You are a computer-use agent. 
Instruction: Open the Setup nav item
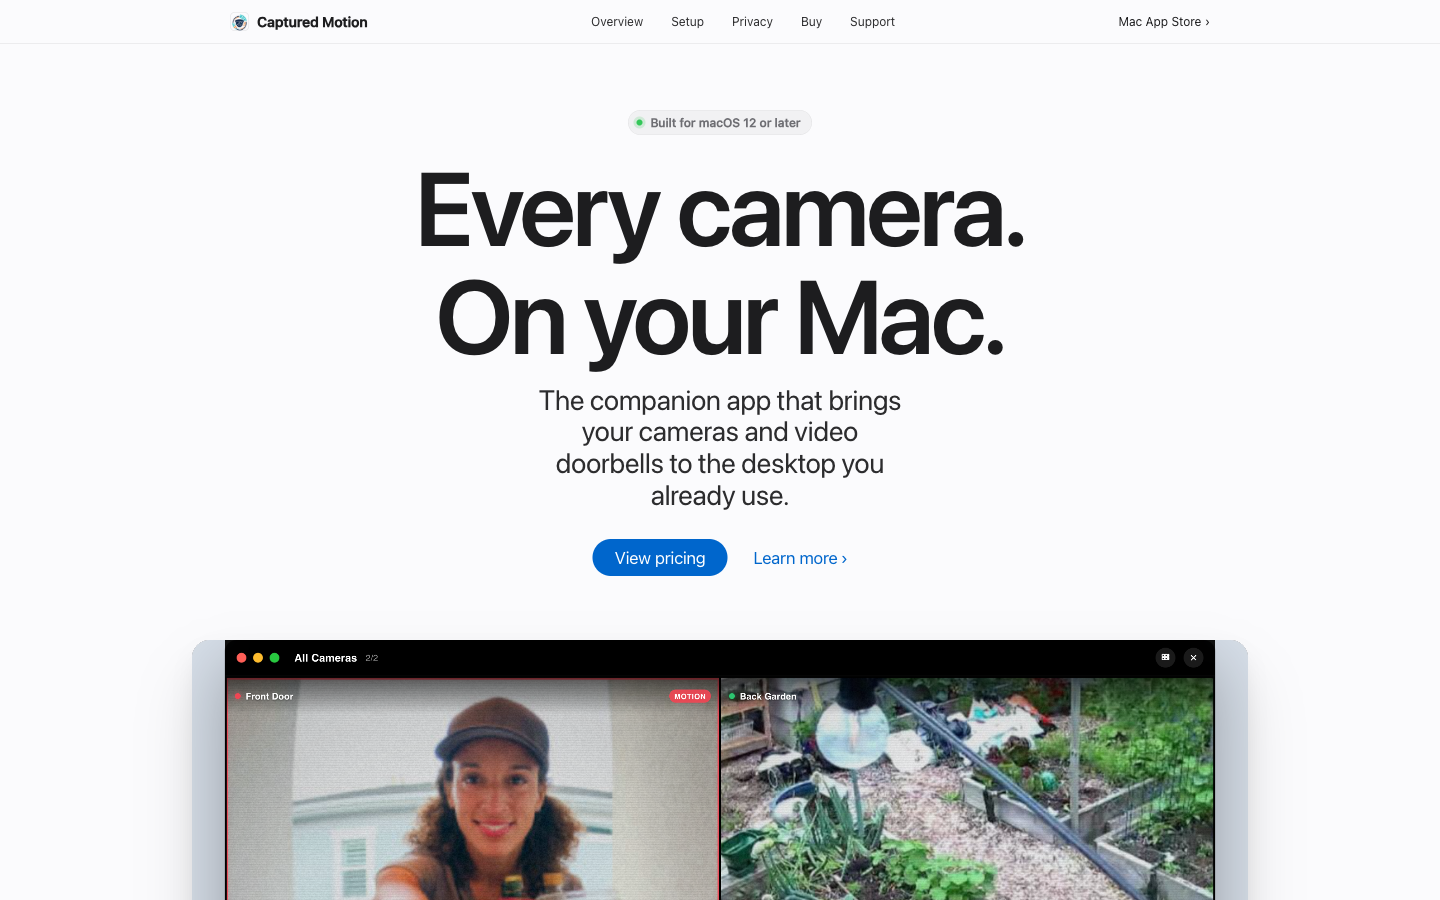tap(687, 22)
